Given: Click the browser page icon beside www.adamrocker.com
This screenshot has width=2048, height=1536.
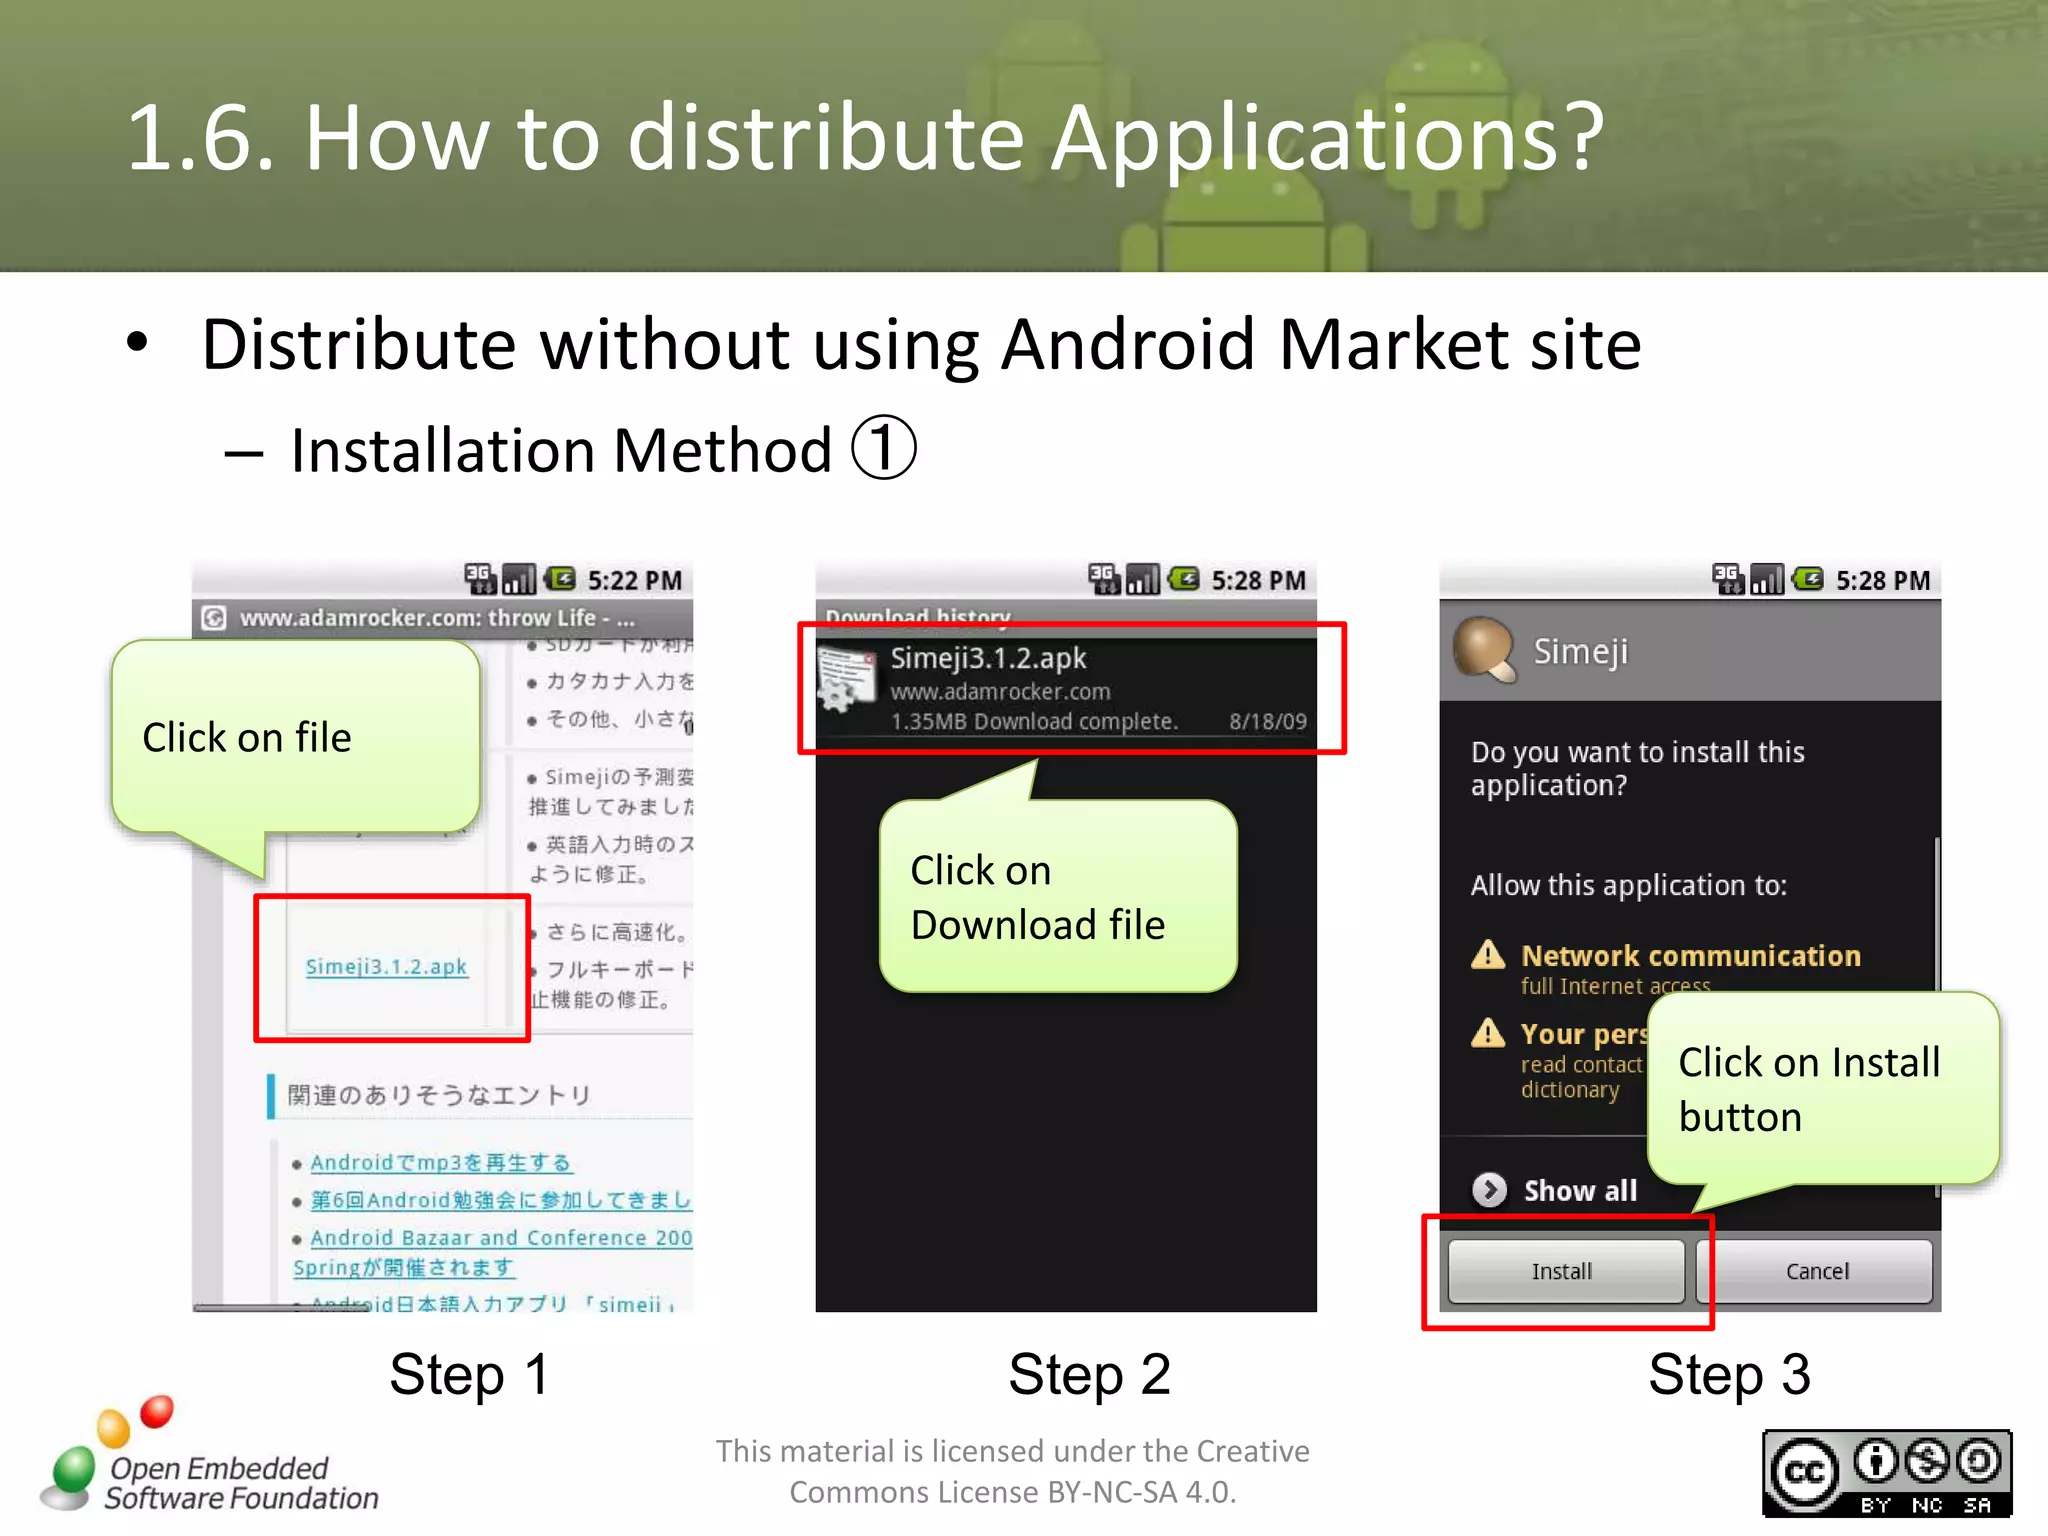Looking at the screenshot, I should pos(214,618).
